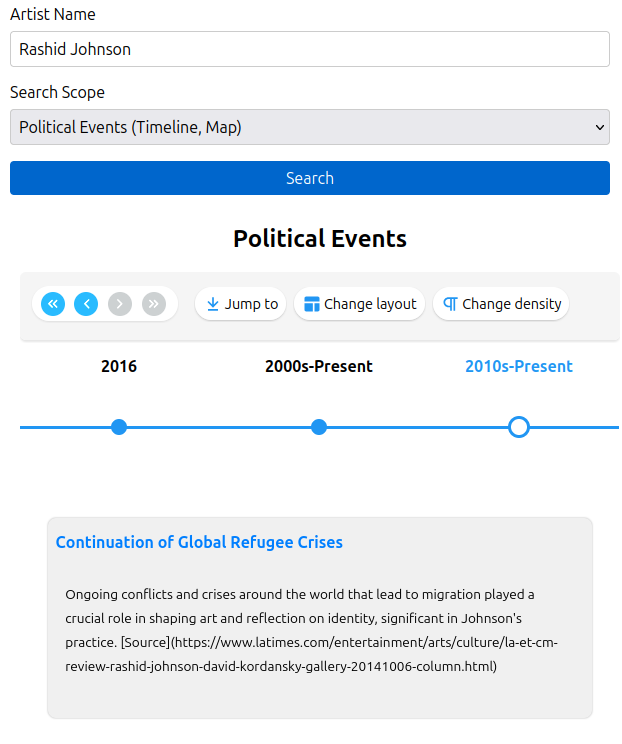Click the Change layout button
622x744 pixels.
[x=360, y=304]
